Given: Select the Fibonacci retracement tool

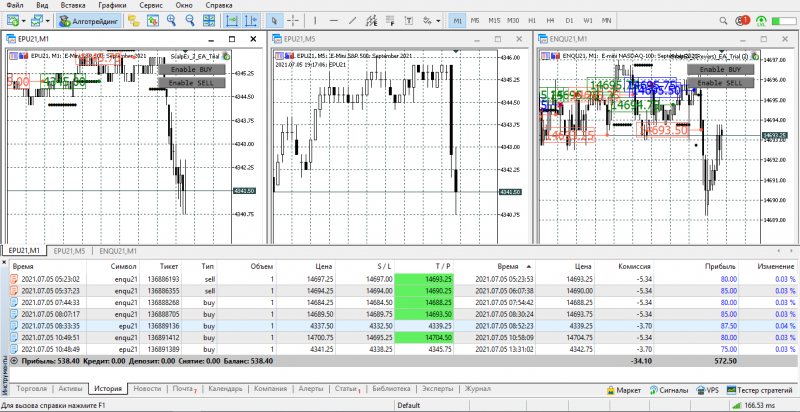Looking at the screenshot, I should (390, 21).
